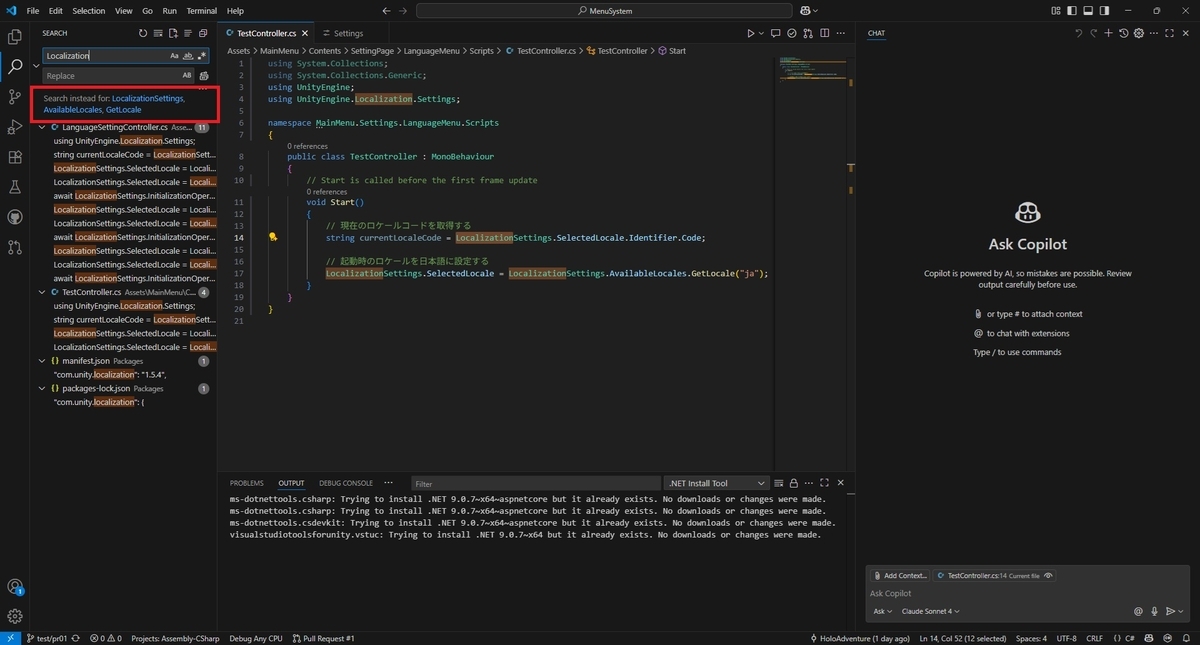Collapse the replace field chevron
This screenshot has width=1200, height=645.
click(36, 66)
